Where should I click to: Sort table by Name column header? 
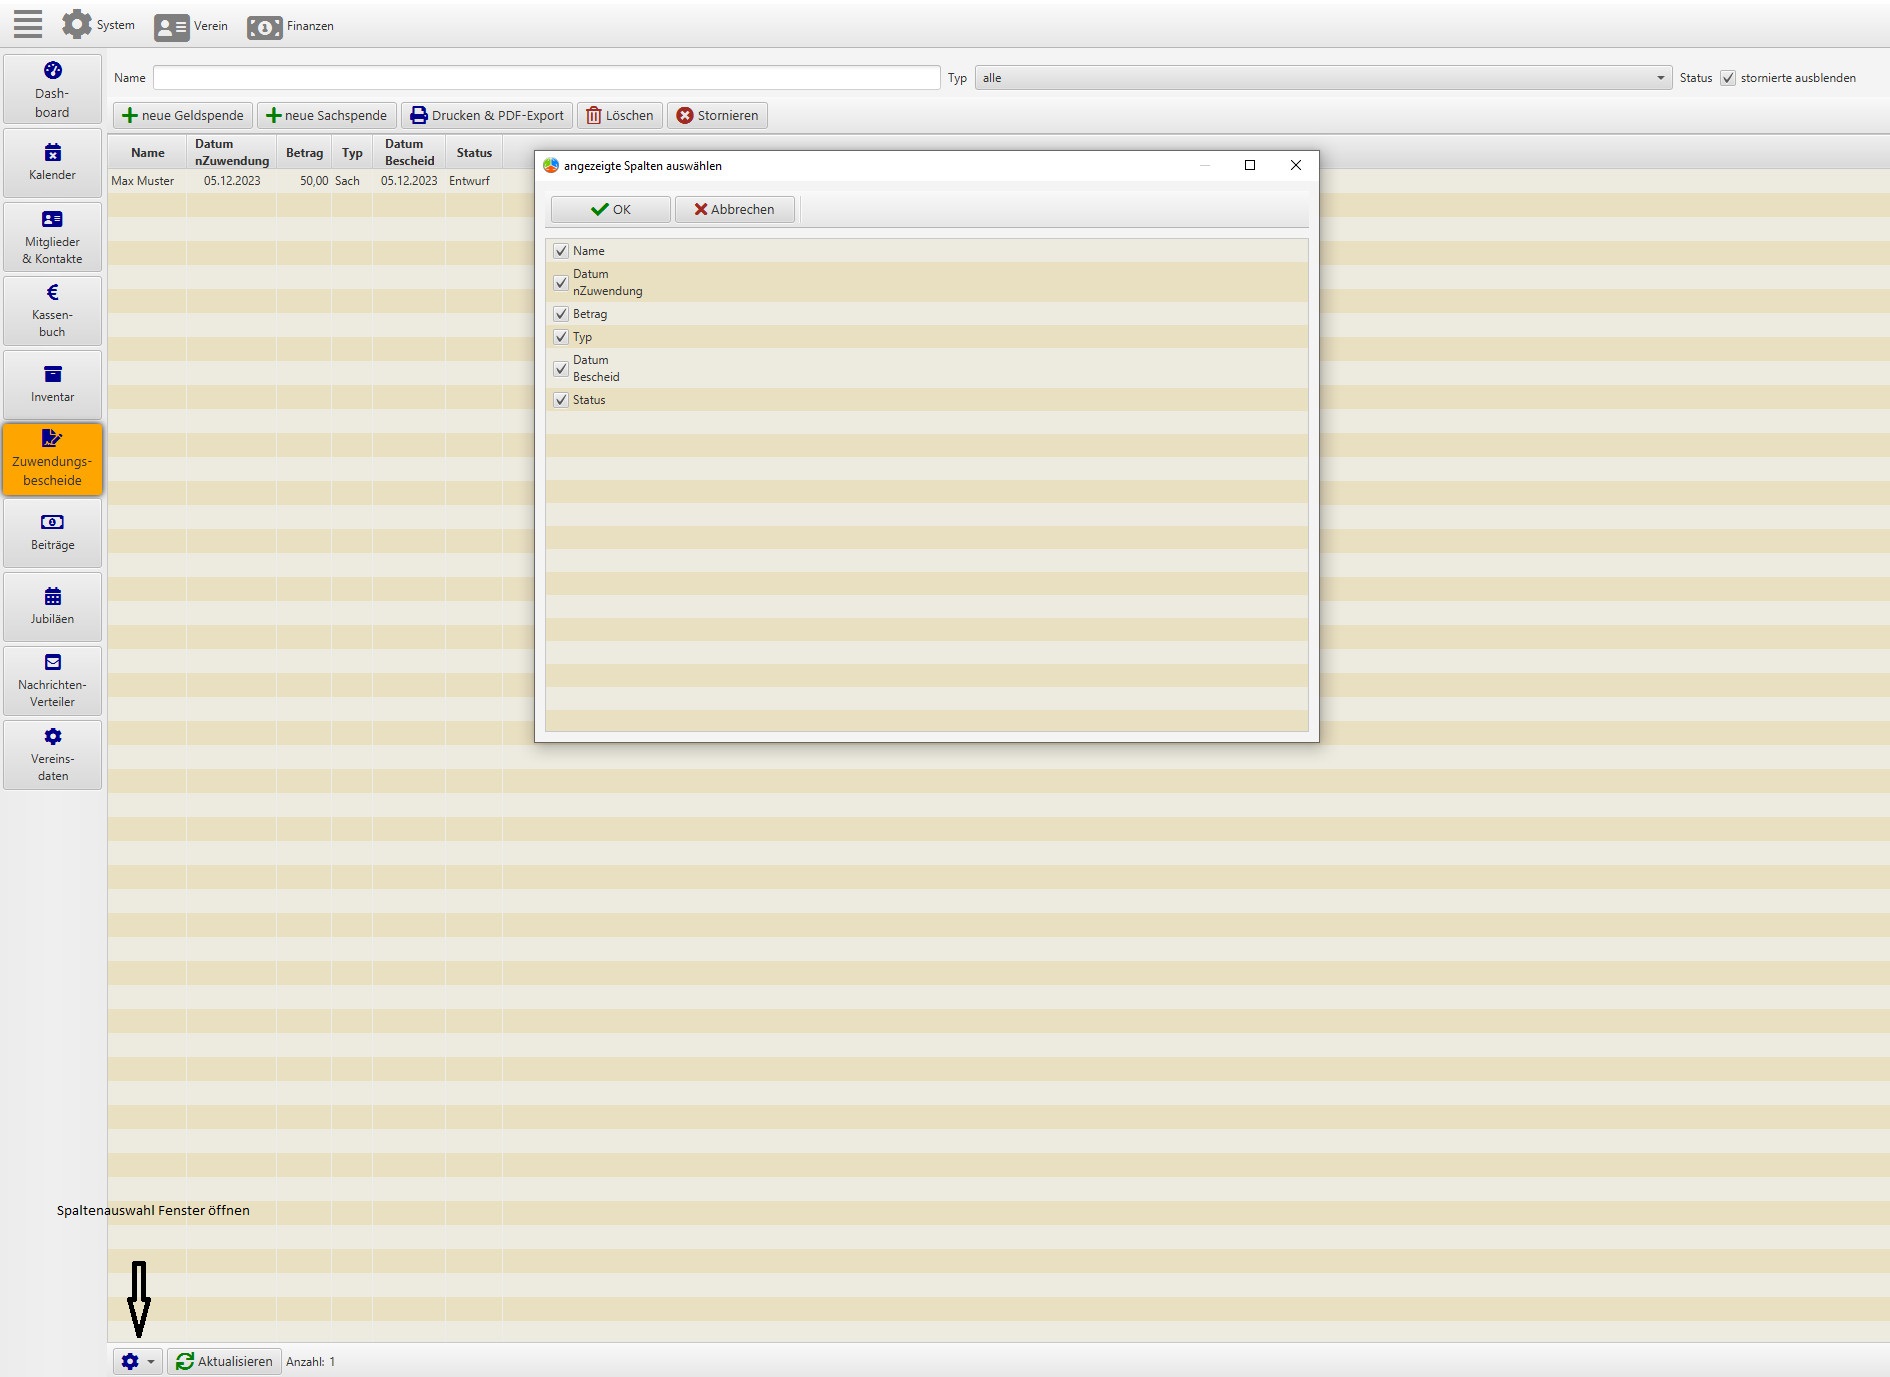(148, 153)
